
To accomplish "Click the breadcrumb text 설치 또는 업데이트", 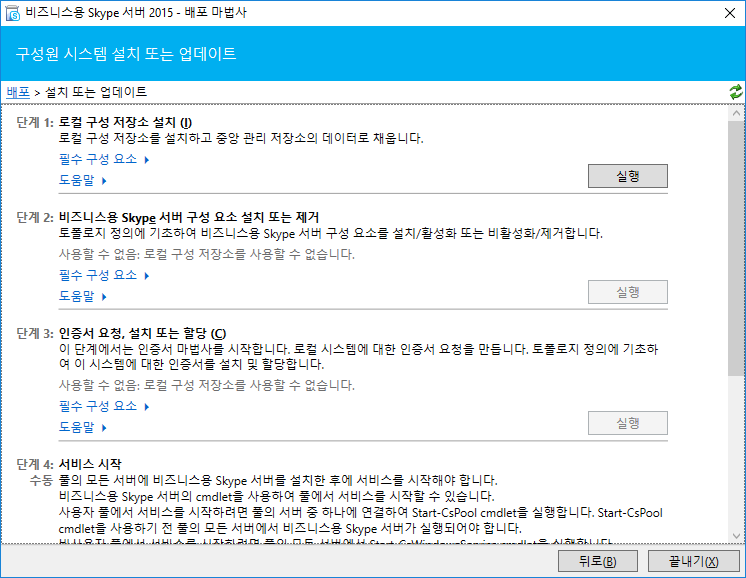I will point(96,92).
